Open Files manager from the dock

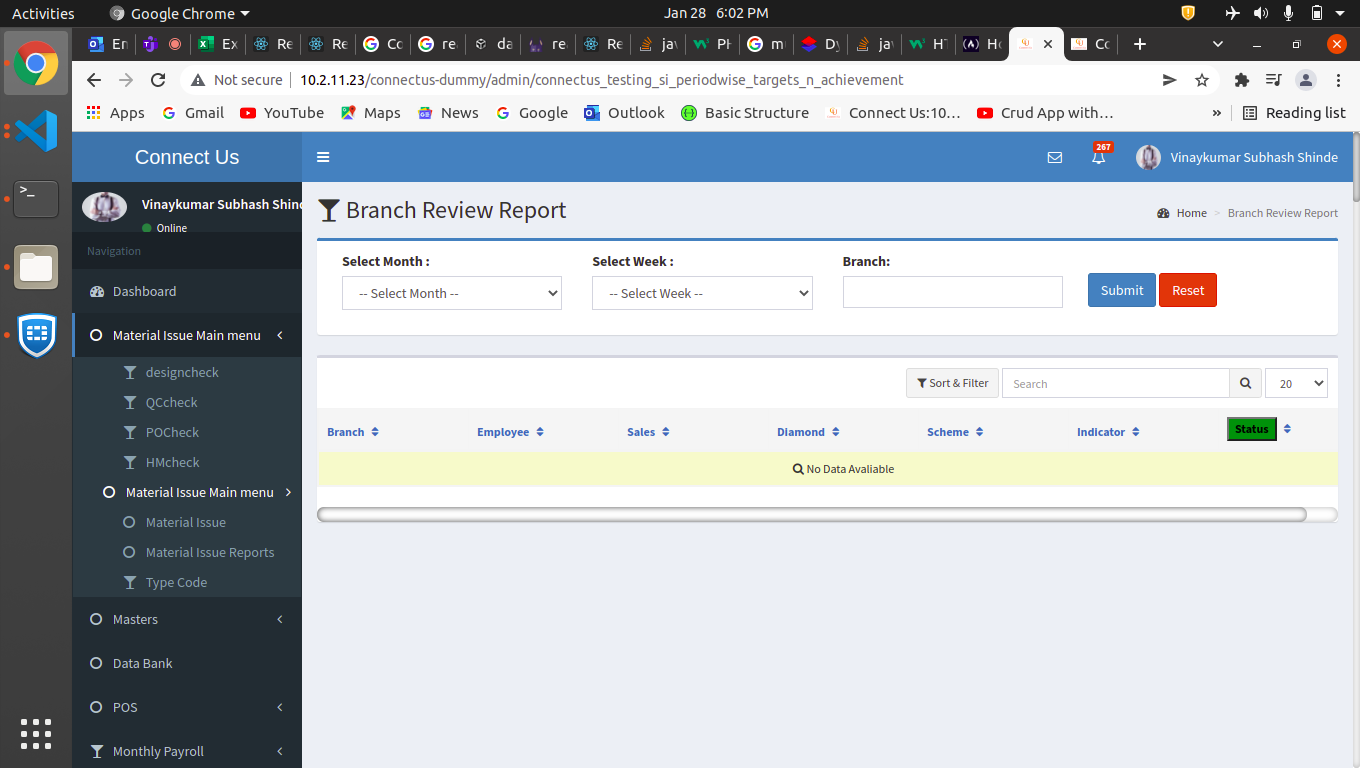point(36,267)
